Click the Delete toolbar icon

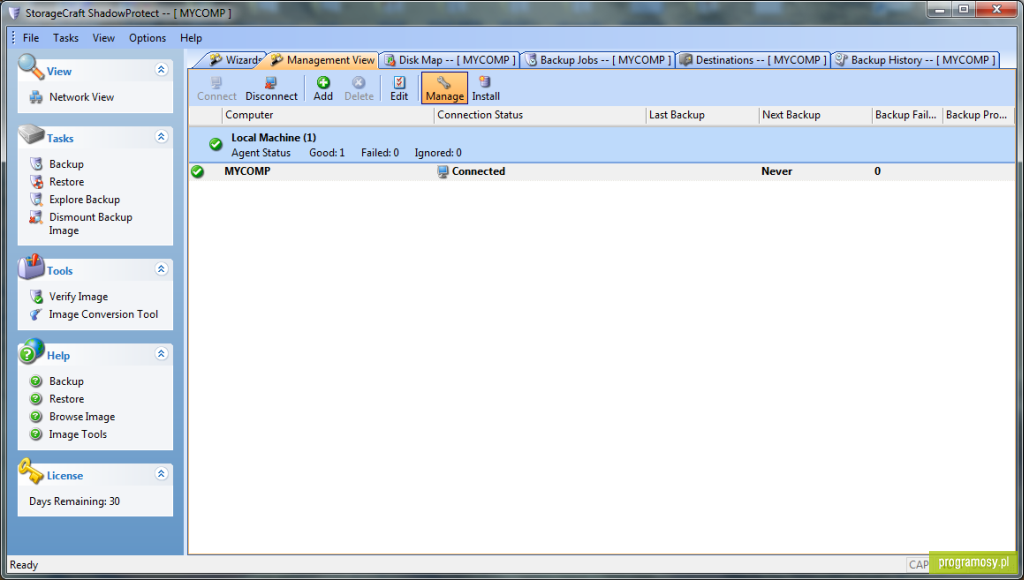(359, 82)
